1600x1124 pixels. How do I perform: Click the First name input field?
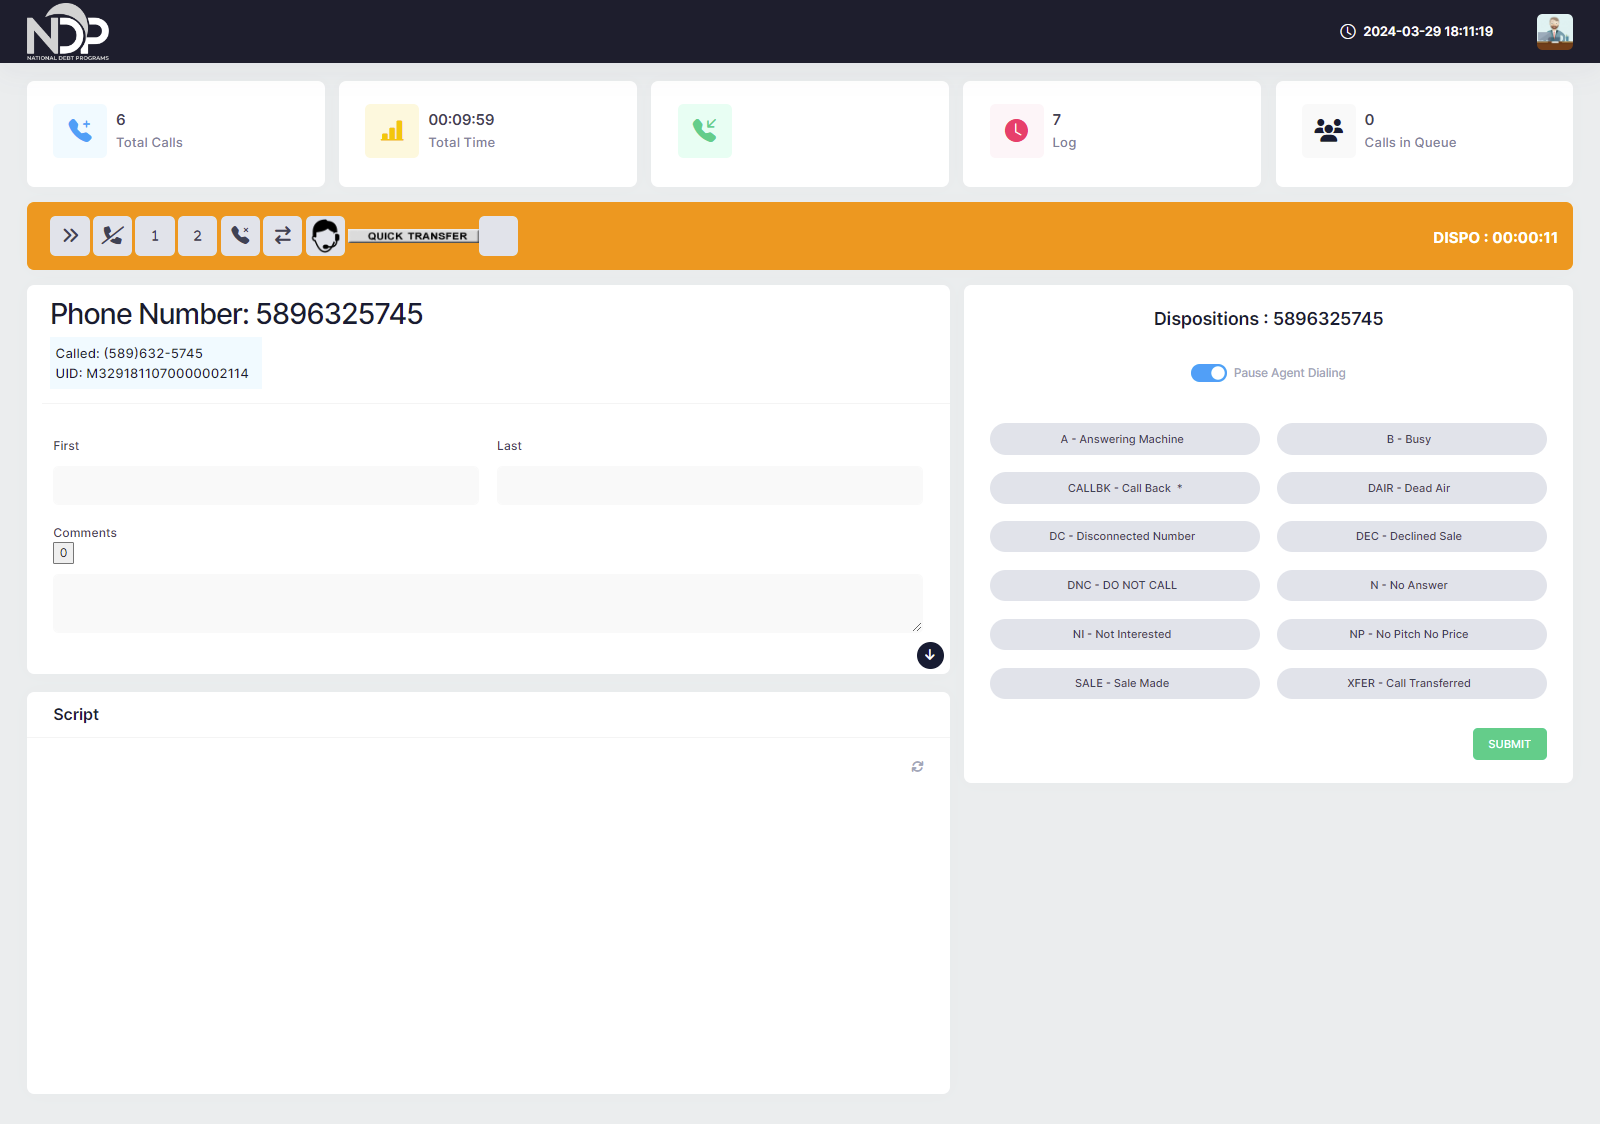tap(266, 485)
